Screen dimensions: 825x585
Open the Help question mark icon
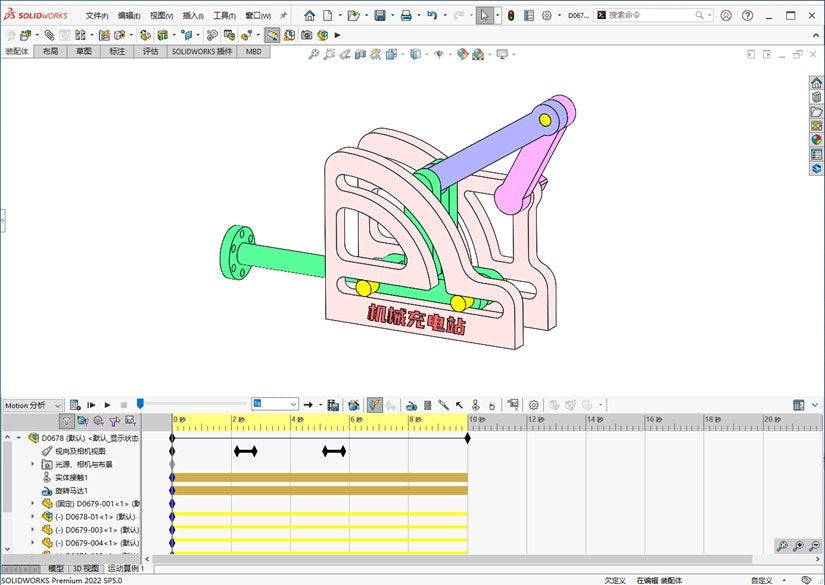click(747, 16)
